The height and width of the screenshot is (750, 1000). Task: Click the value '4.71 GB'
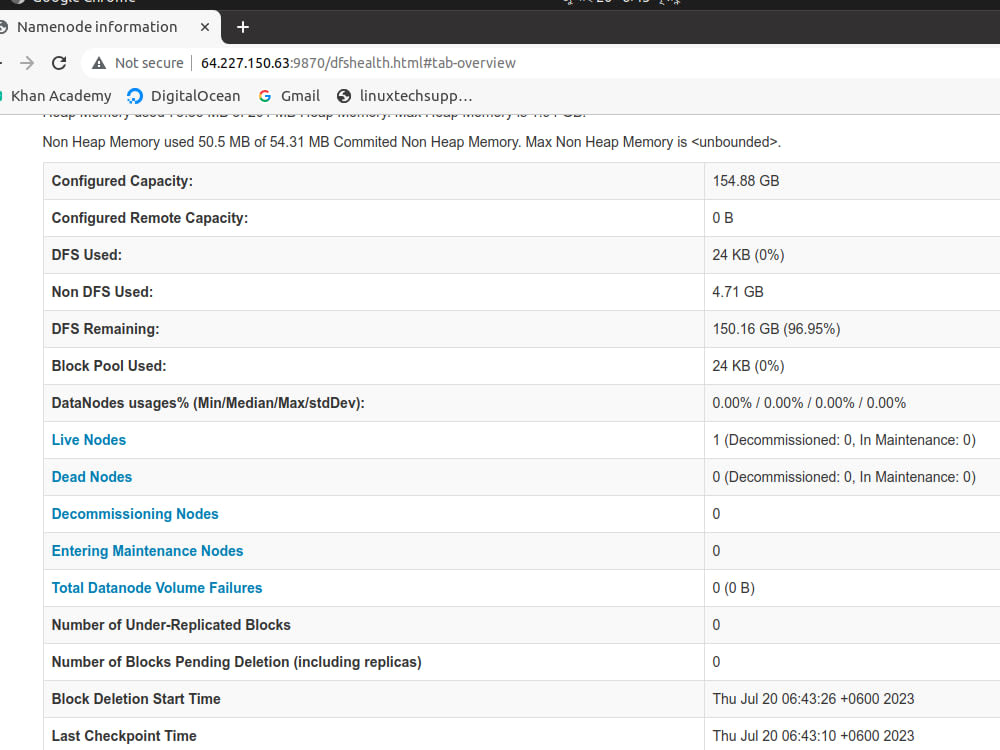738,292
